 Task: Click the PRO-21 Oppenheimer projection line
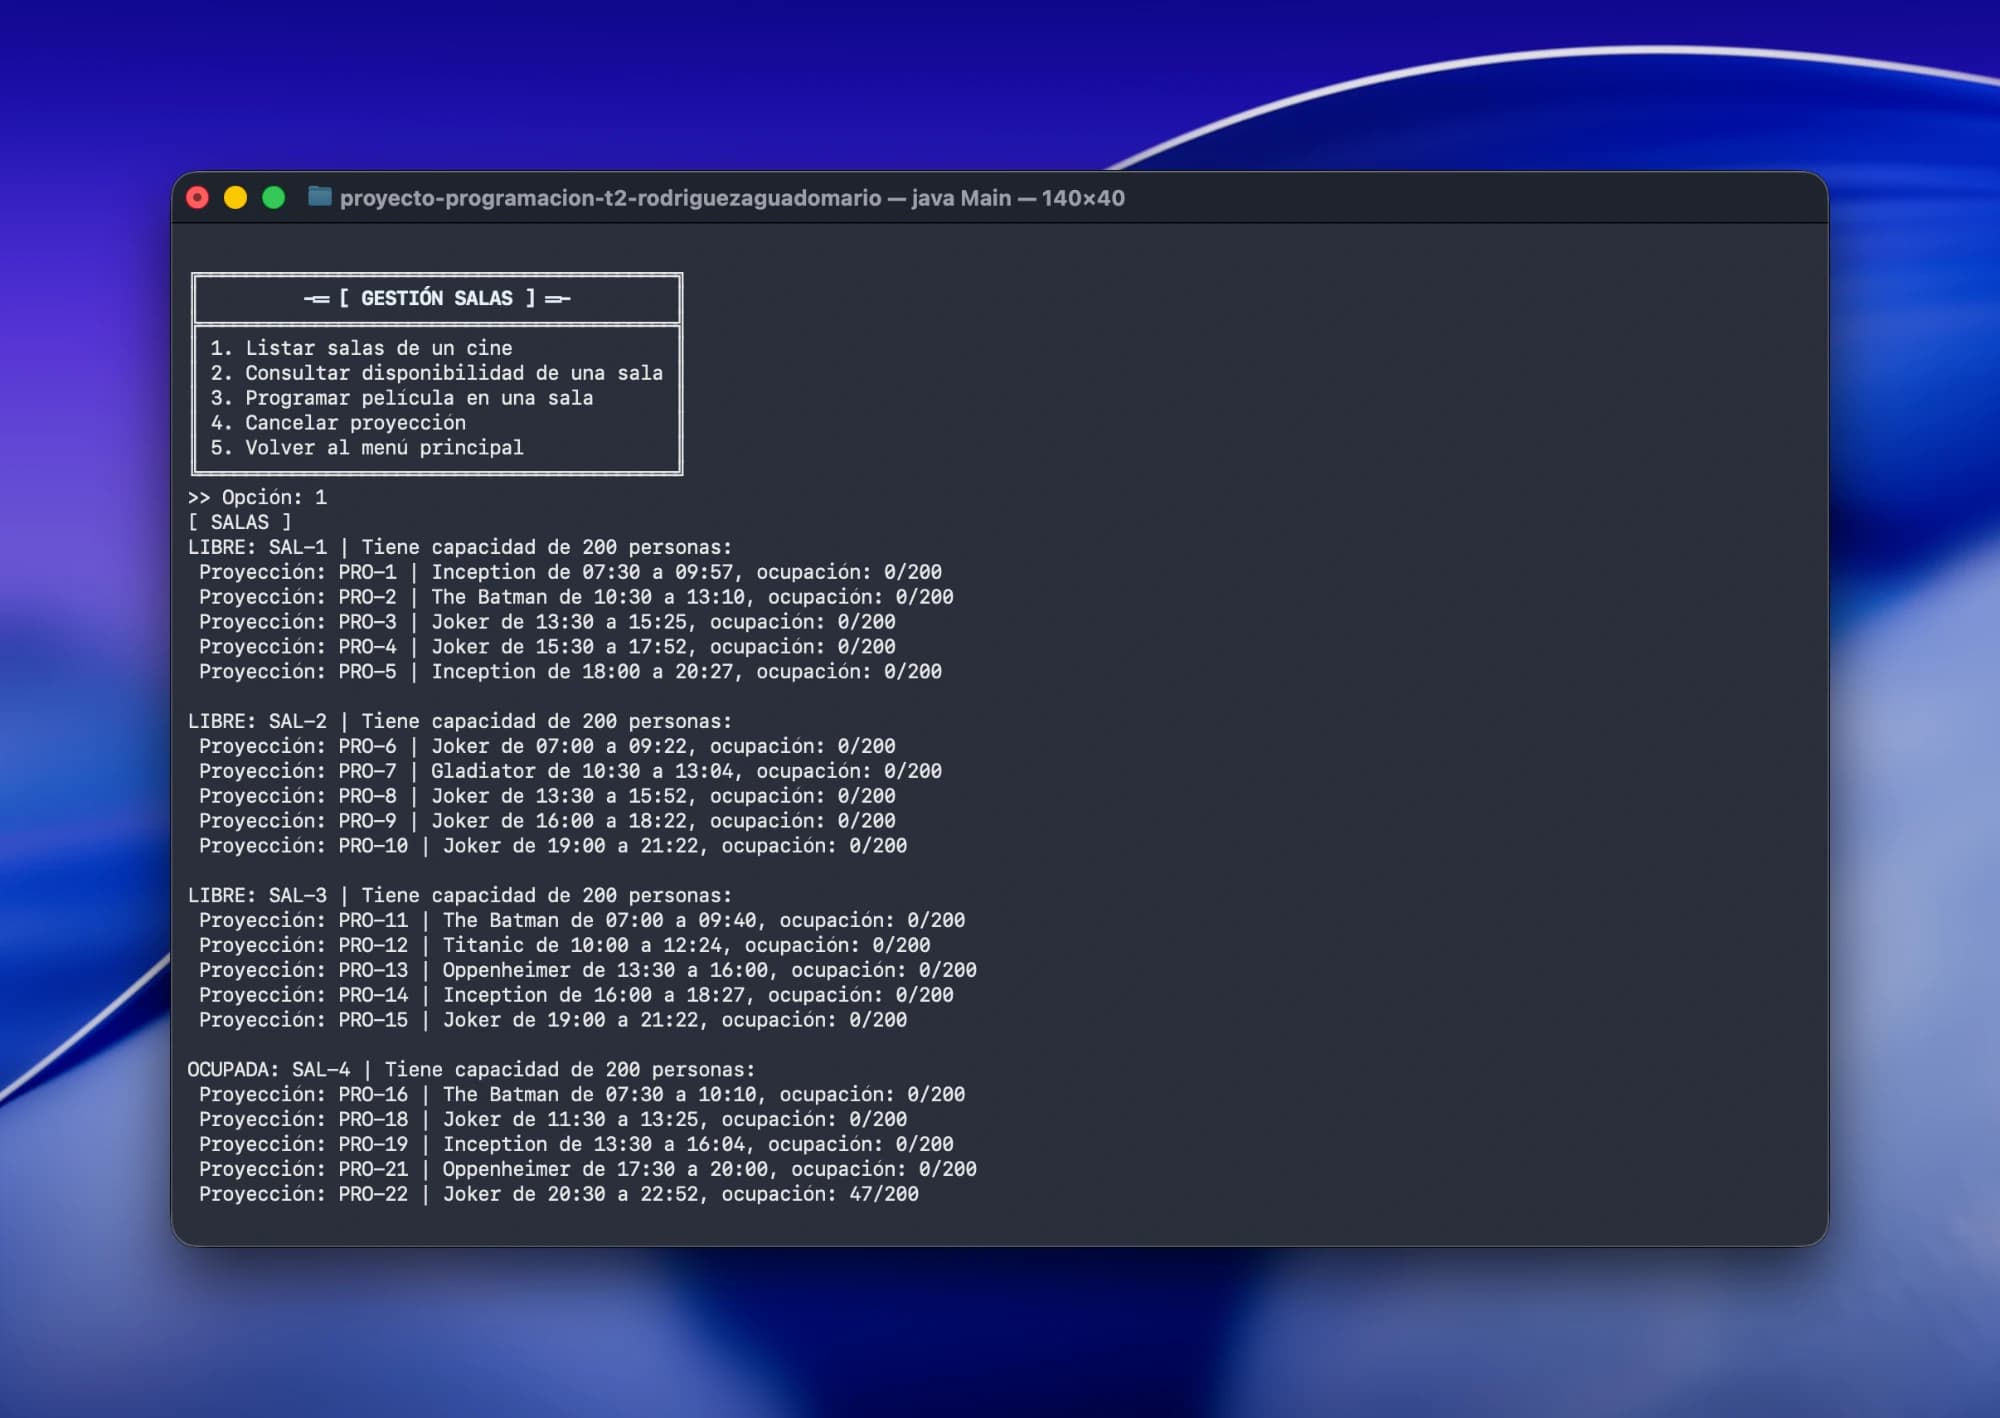[588, 1169]
